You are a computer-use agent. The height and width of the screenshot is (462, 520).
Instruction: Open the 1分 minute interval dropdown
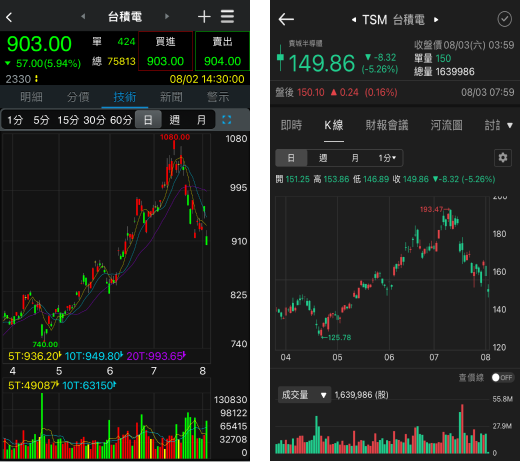[x=387, y=158]
